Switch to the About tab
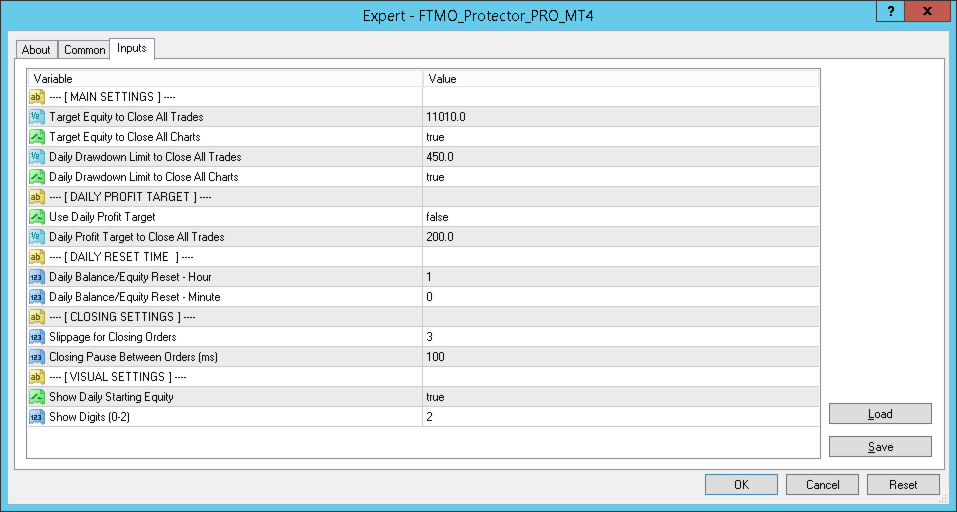The image size is (957, 512). [36, 50]
